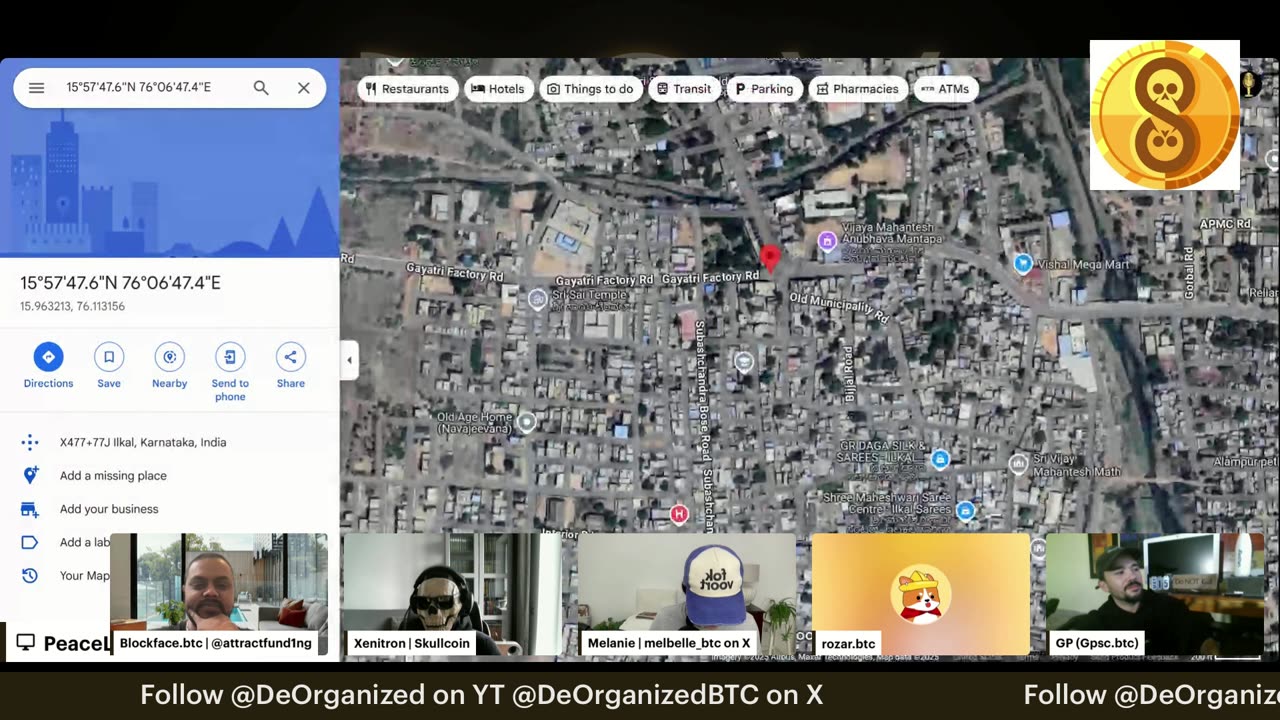Select Blockface.btc video thumbnail
This screenshot has height=720, width=1280.
(x=218, y=594)
